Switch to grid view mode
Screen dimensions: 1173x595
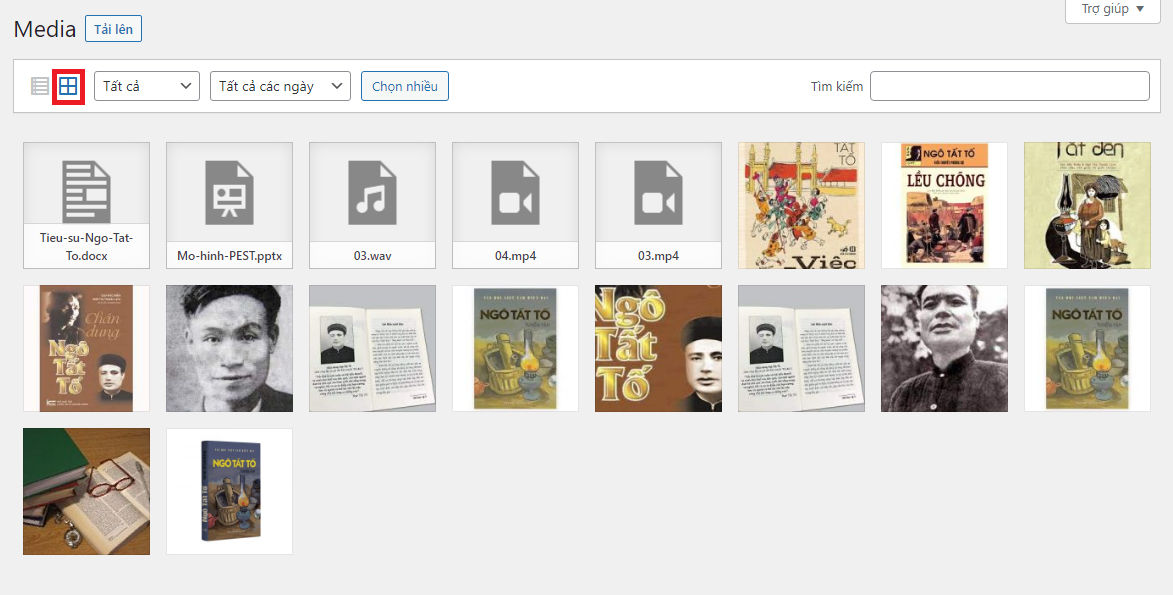coord(68,86)
